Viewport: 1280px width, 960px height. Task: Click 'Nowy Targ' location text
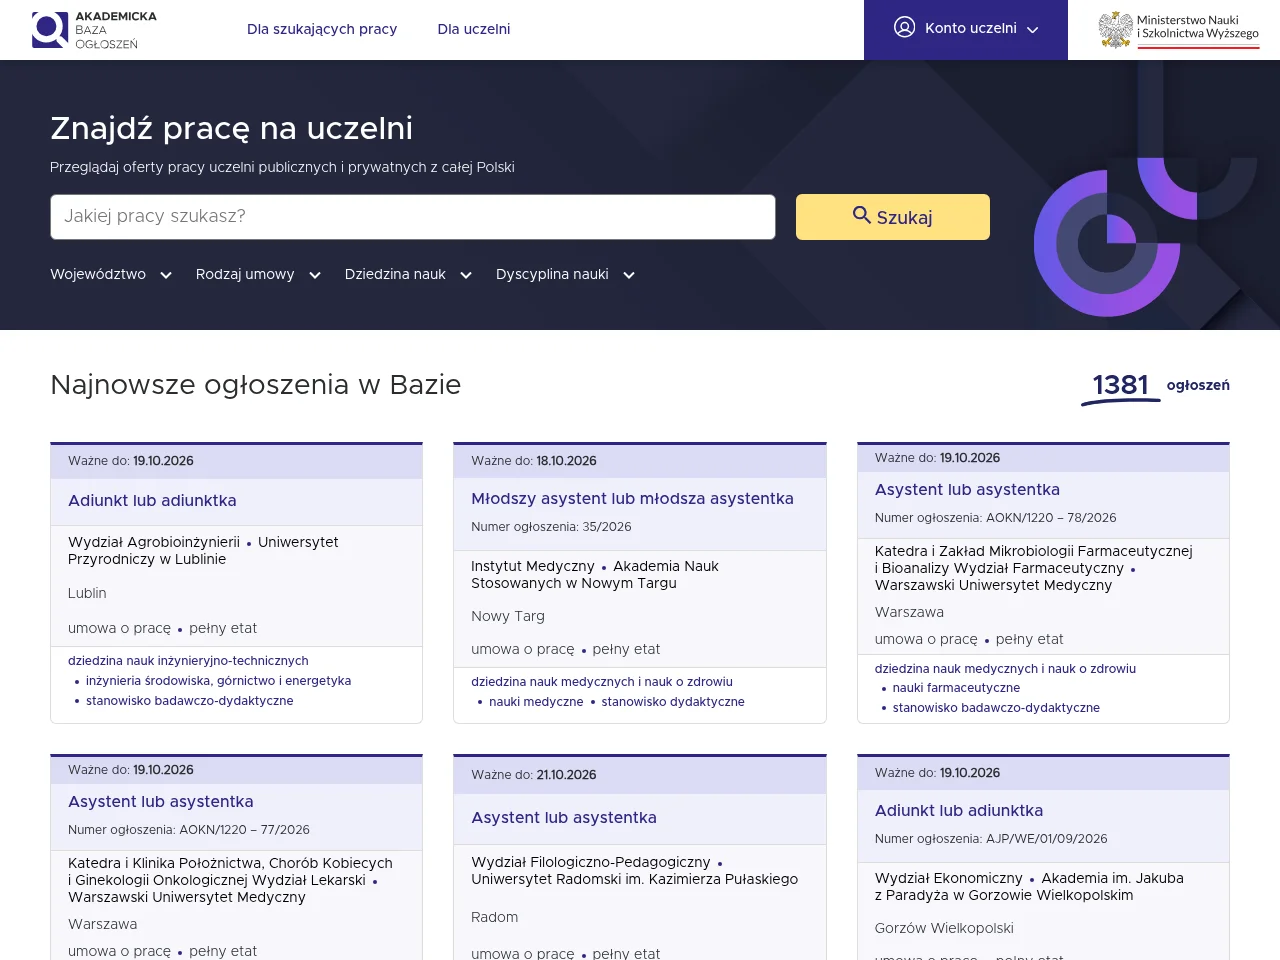click(508, 617)
